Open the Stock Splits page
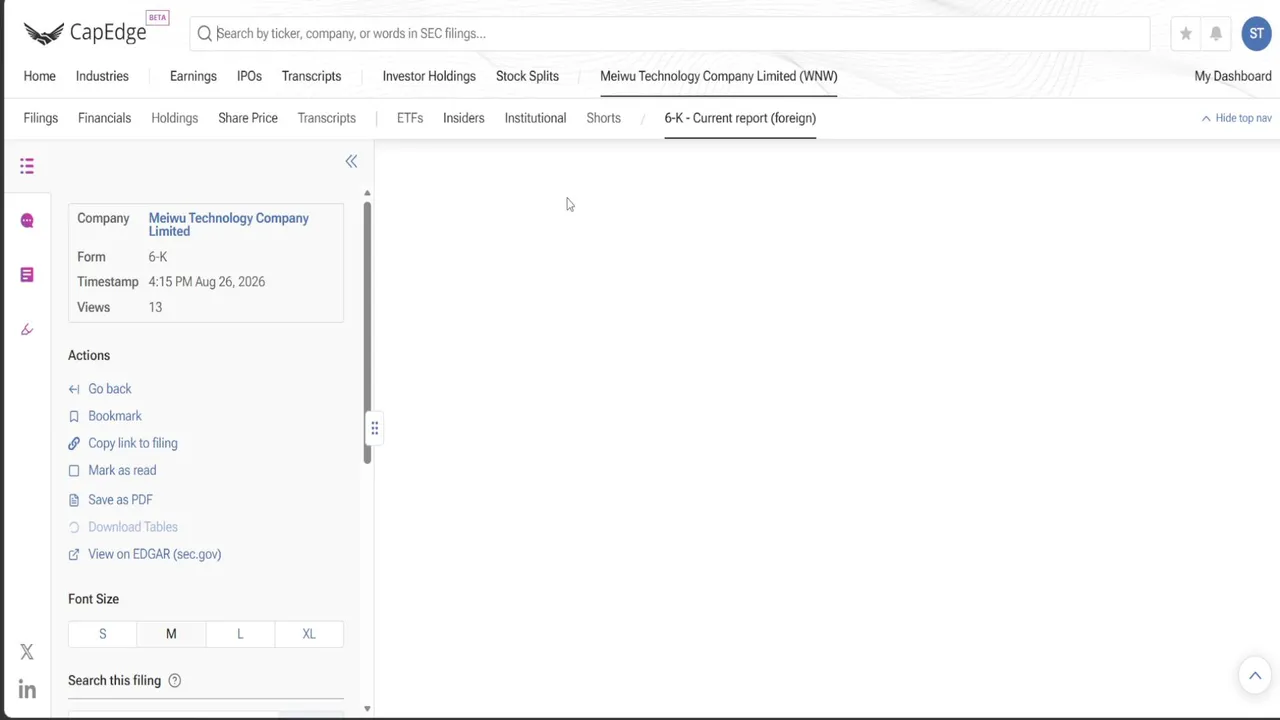 tap(527, 76)
